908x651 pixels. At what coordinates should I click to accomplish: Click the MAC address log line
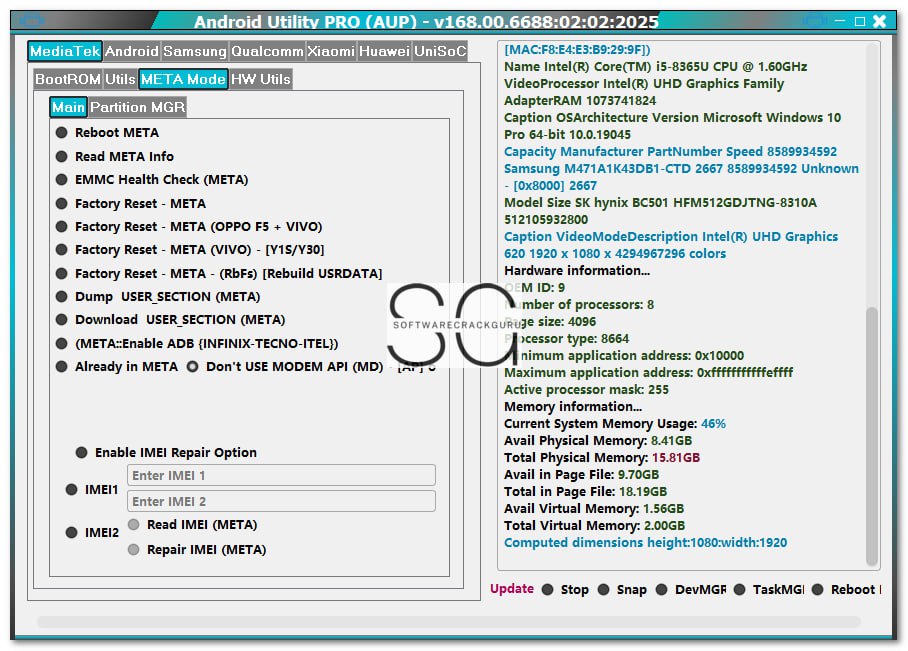click(x=577, y=50)
